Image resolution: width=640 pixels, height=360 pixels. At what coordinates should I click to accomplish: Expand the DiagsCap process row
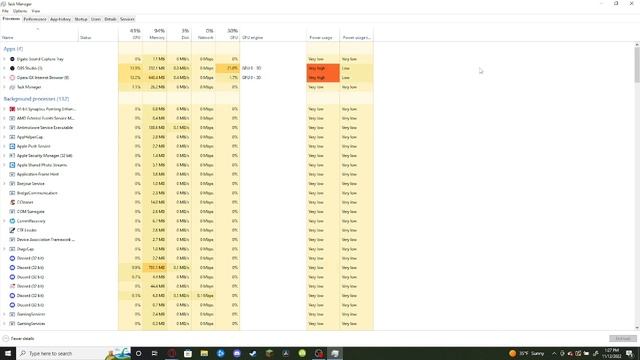click(x=4, y=249)
